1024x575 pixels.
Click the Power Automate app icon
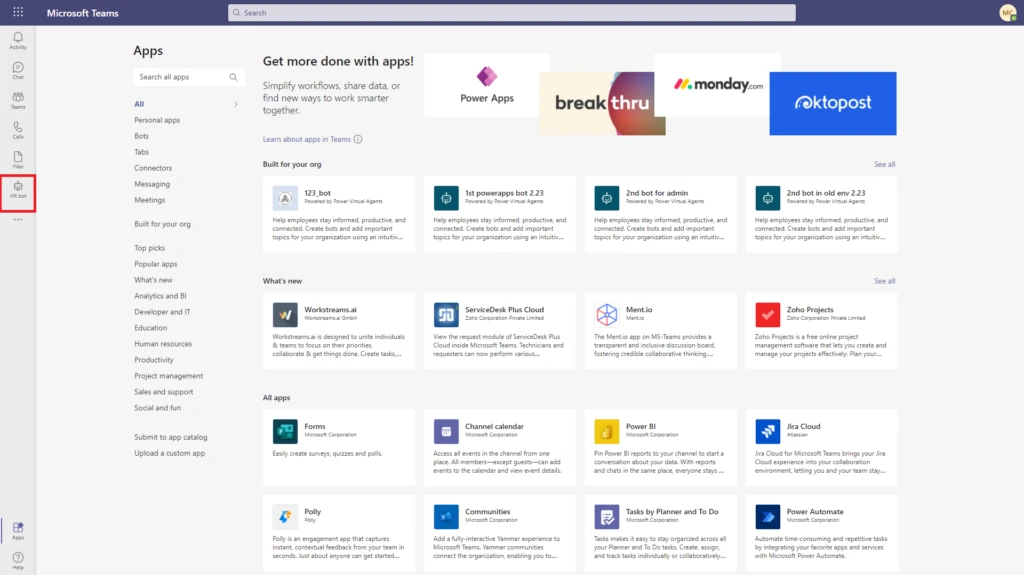(767, 517)
